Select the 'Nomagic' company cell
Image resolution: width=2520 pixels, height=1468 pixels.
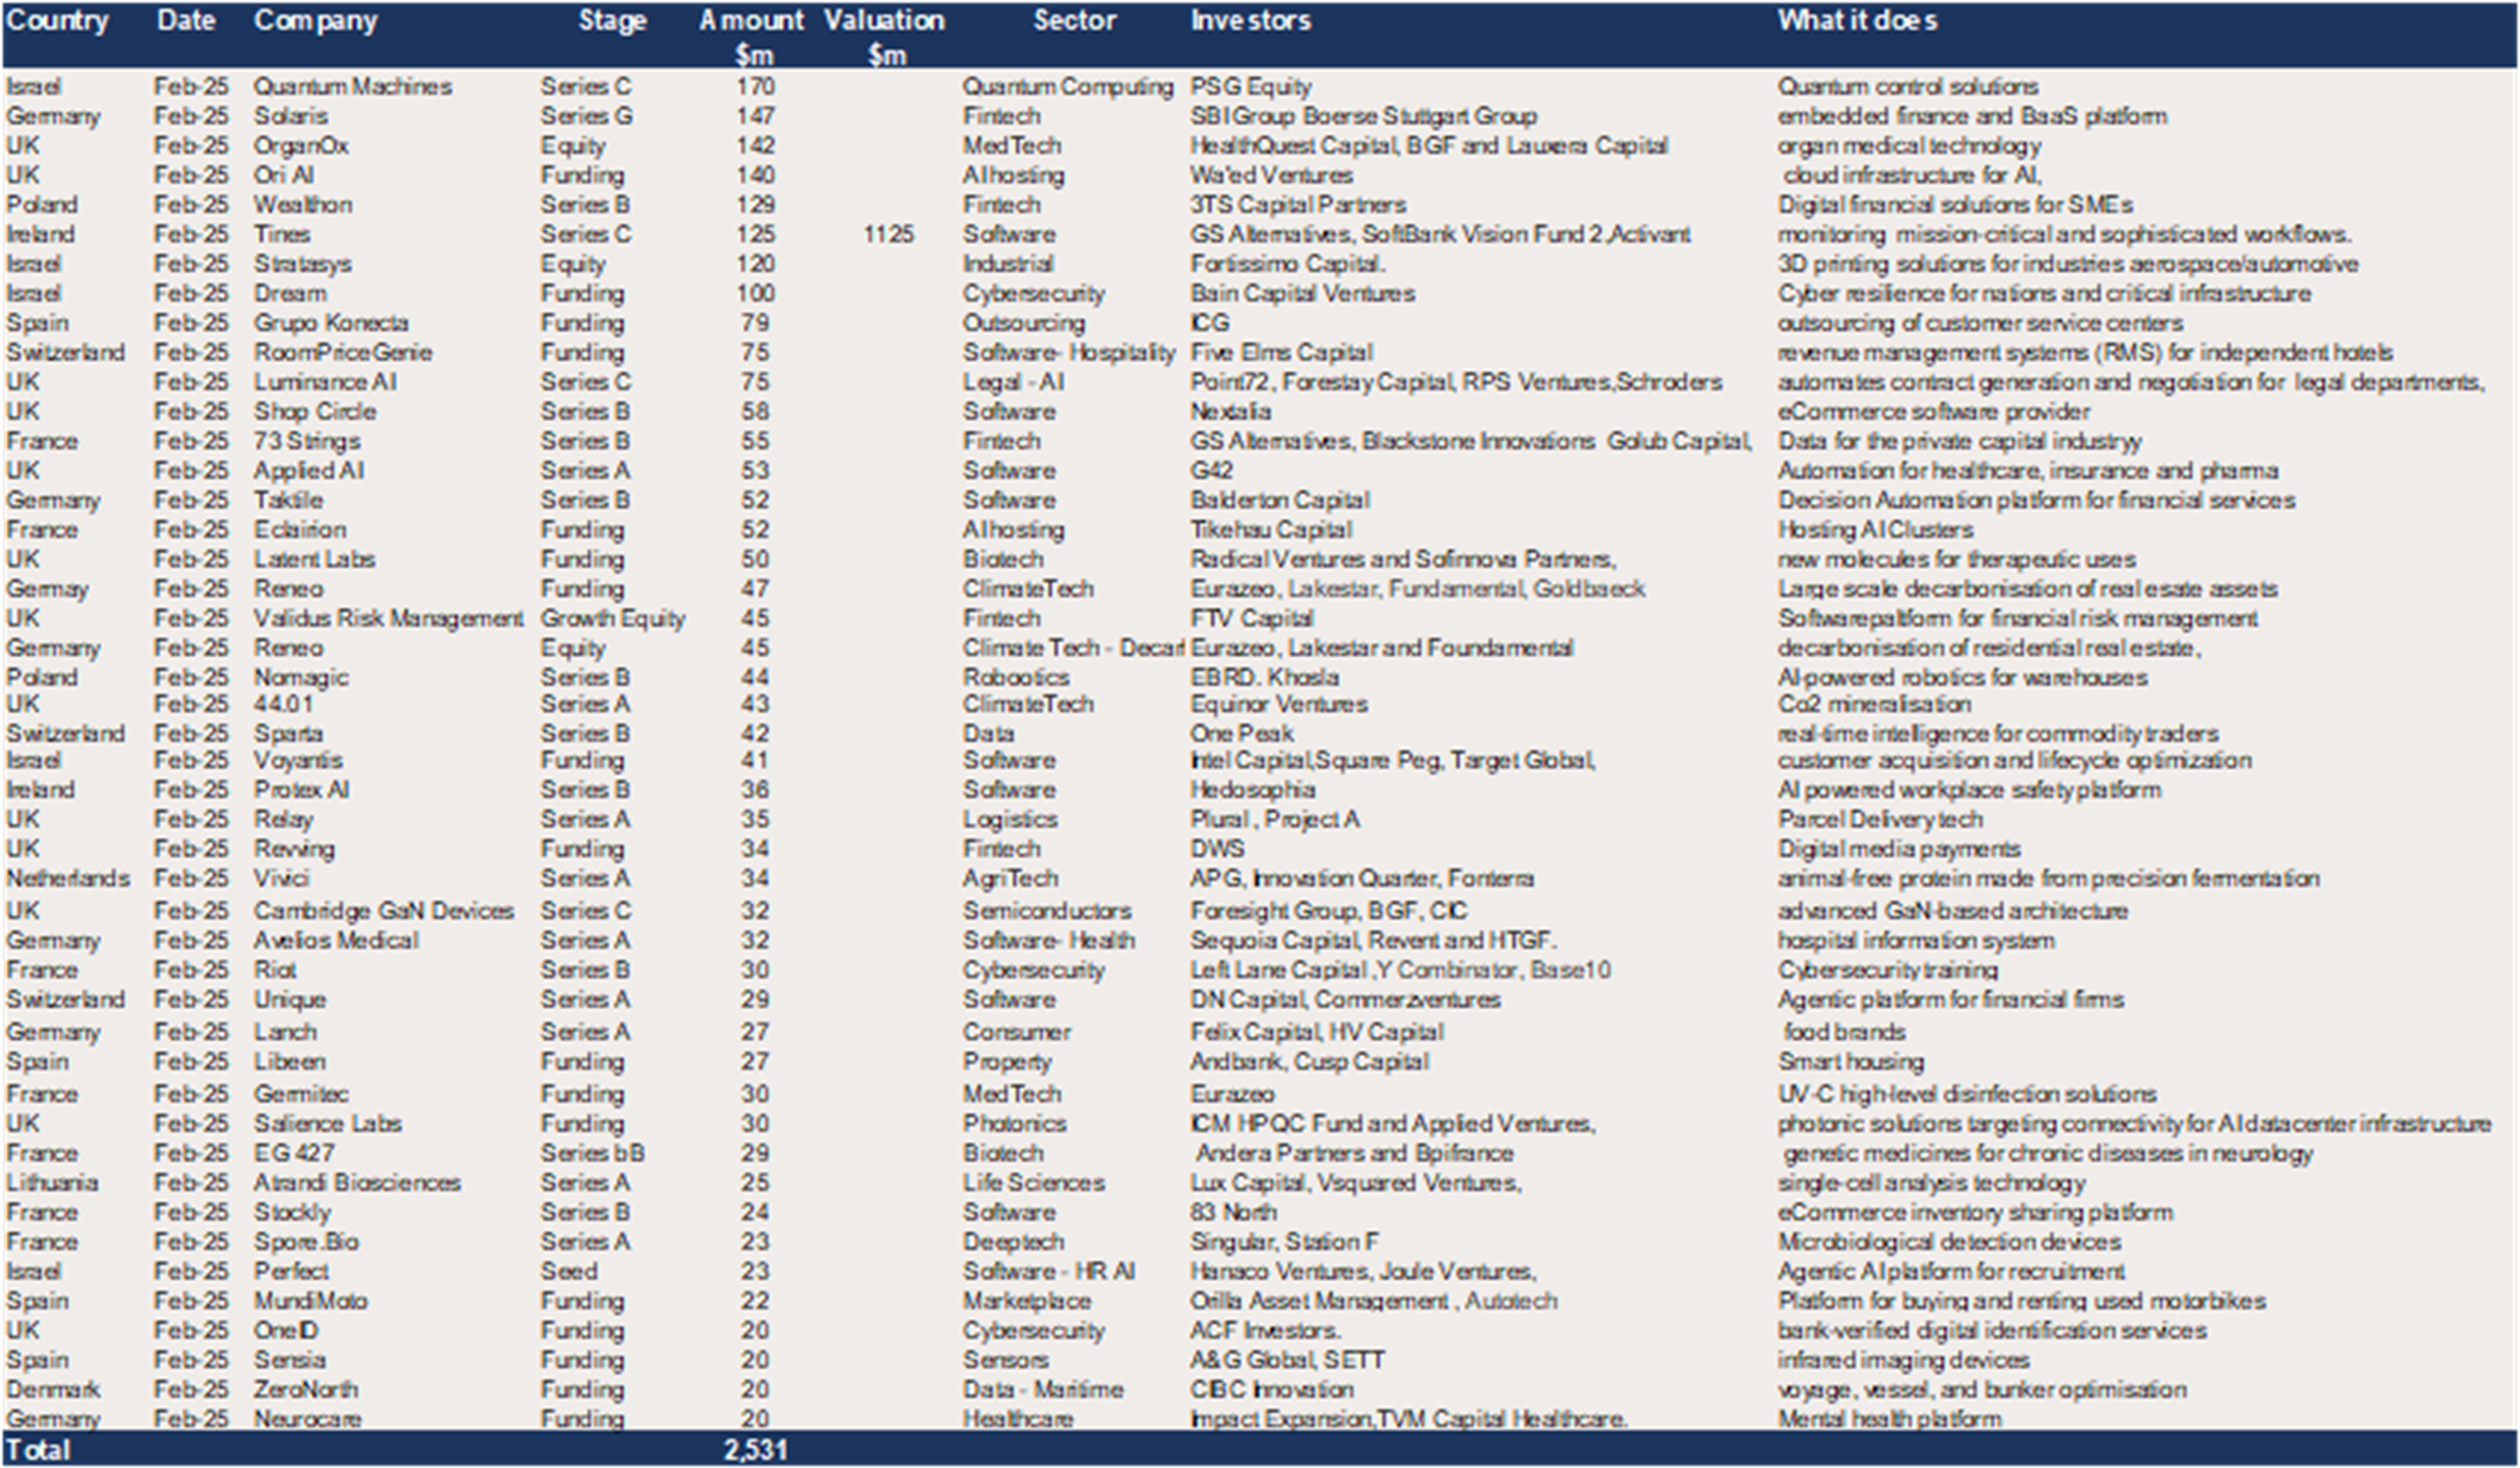point(300,678)
